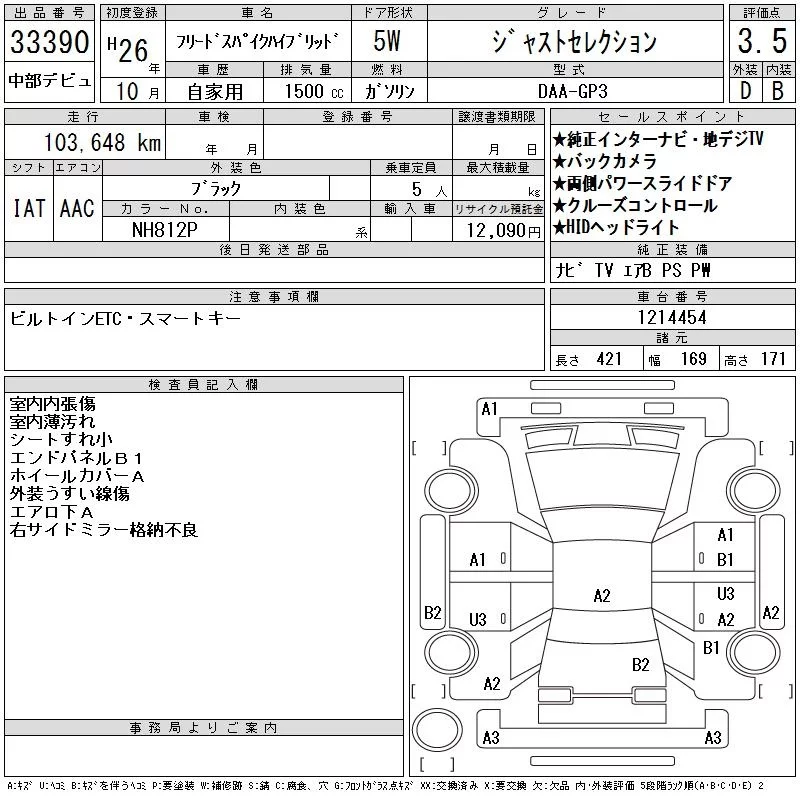This screenshot has width=800, height=800.
Task: Select ★純正インターナビ・地デジTV sales point
Action: click(658, 139)
